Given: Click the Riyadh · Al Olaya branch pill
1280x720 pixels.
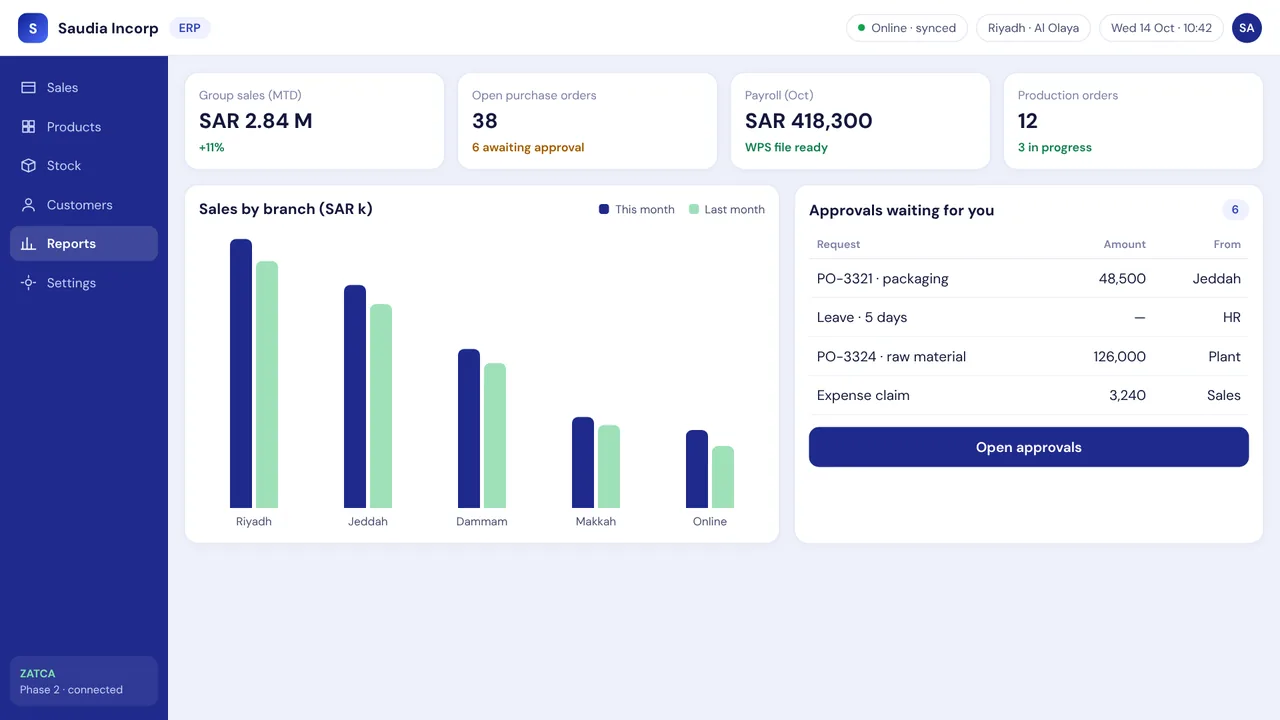Looking at the screenshot, I should (x=1033, y=28).
